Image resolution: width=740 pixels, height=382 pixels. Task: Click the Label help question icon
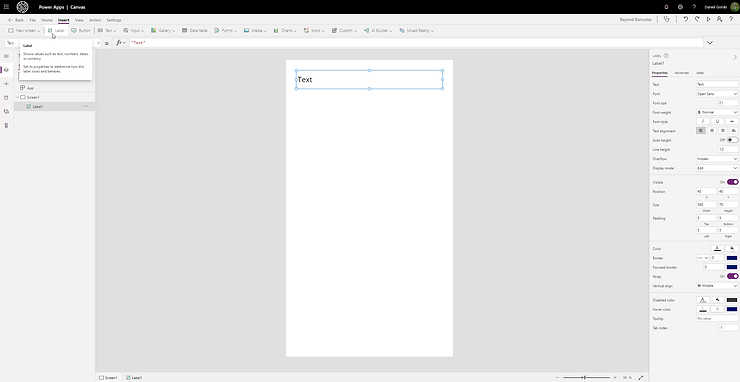666,56
